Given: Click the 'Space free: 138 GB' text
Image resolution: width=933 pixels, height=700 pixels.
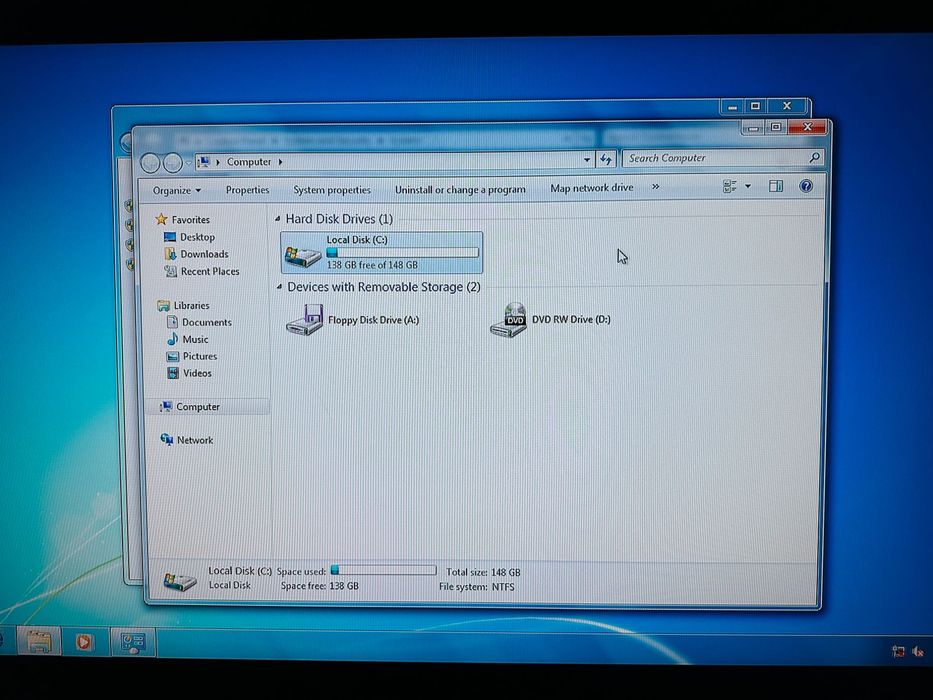Looking at the screenshot, I should [x=320, y=586].
